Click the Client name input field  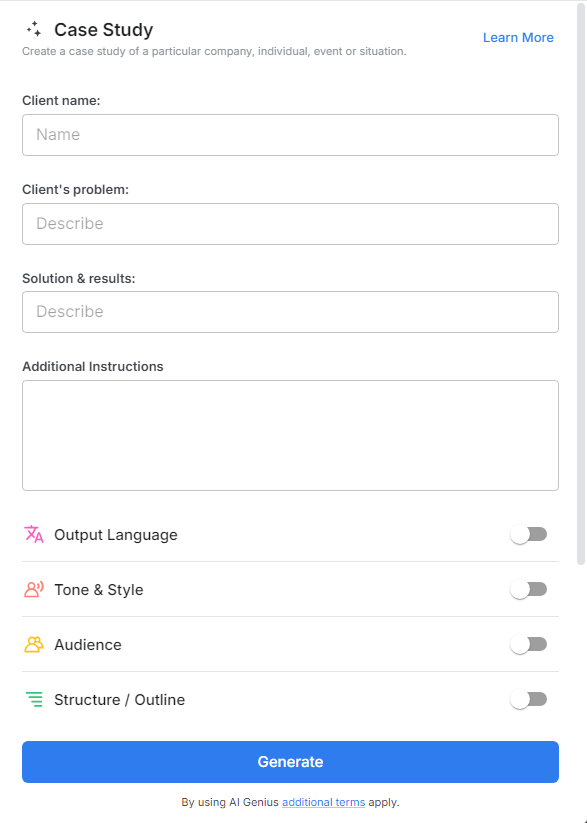tap(290, 134)
